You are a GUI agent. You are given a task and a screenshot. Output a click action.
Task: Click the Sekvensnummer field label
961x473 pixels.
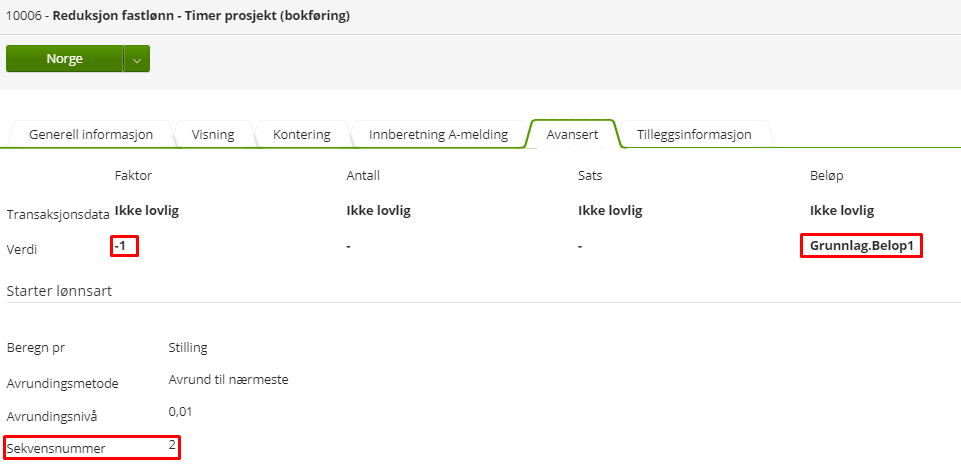pyautogui.click(x=56, y=447)
